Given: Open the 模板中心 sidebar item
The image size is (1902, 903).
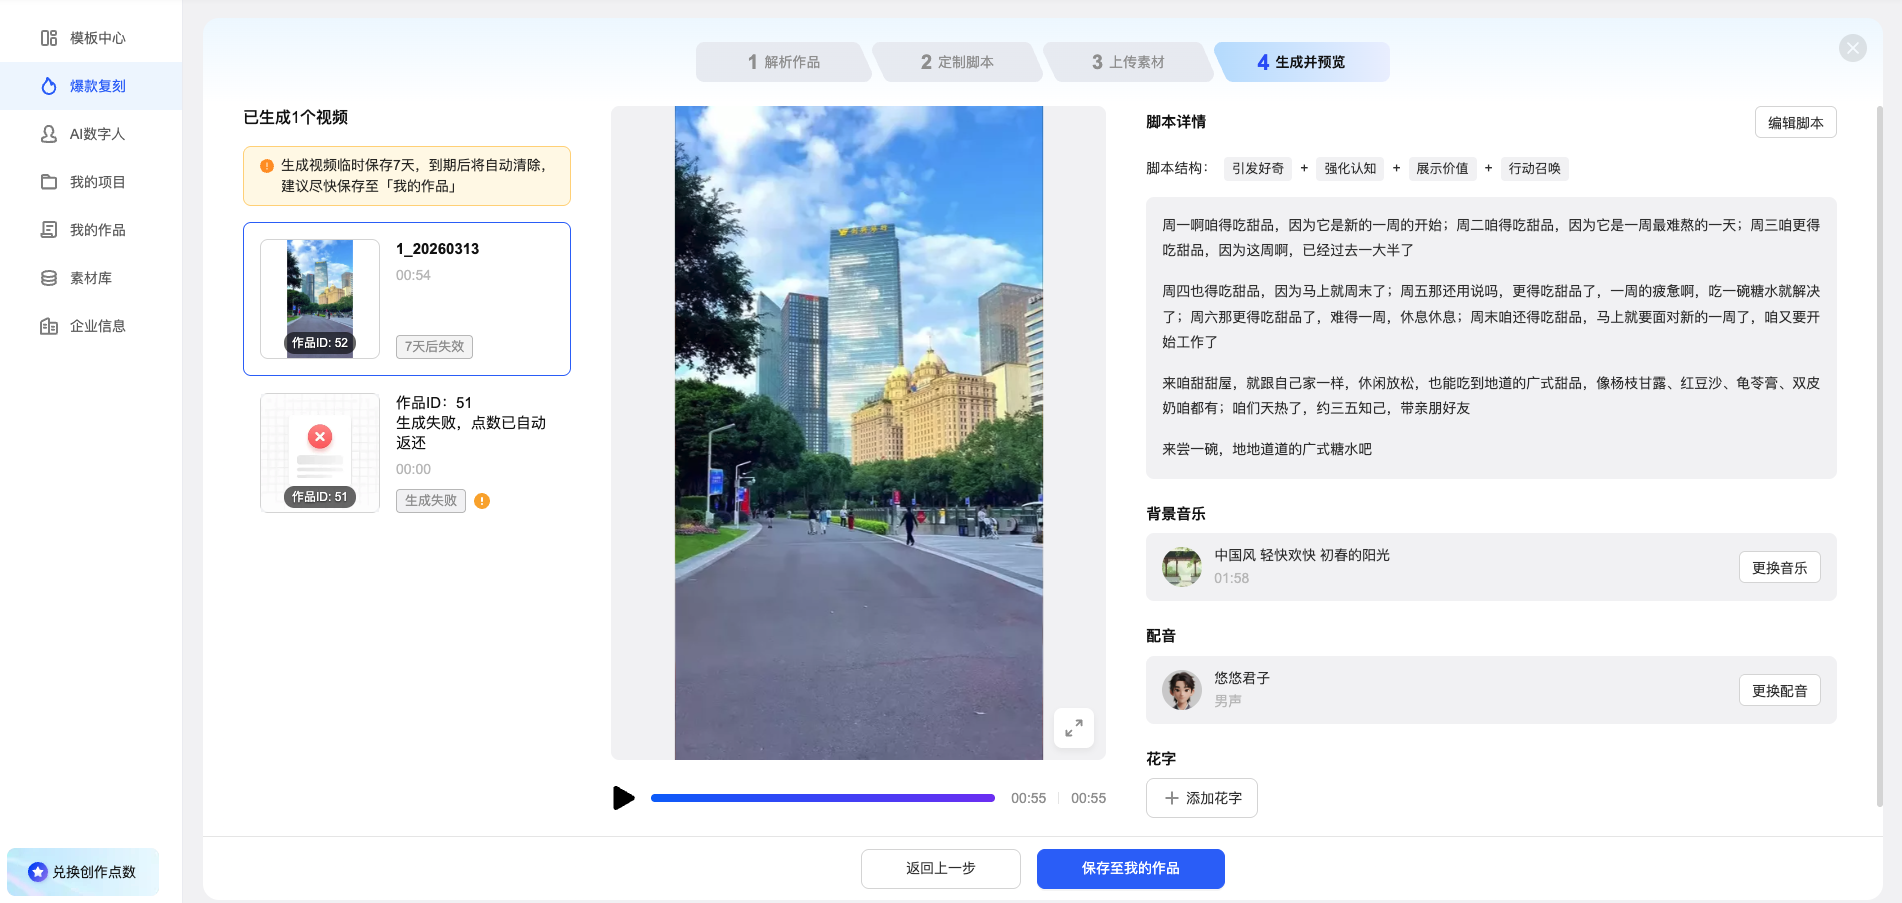Looking at the screenshot, I should click(96, 38).
